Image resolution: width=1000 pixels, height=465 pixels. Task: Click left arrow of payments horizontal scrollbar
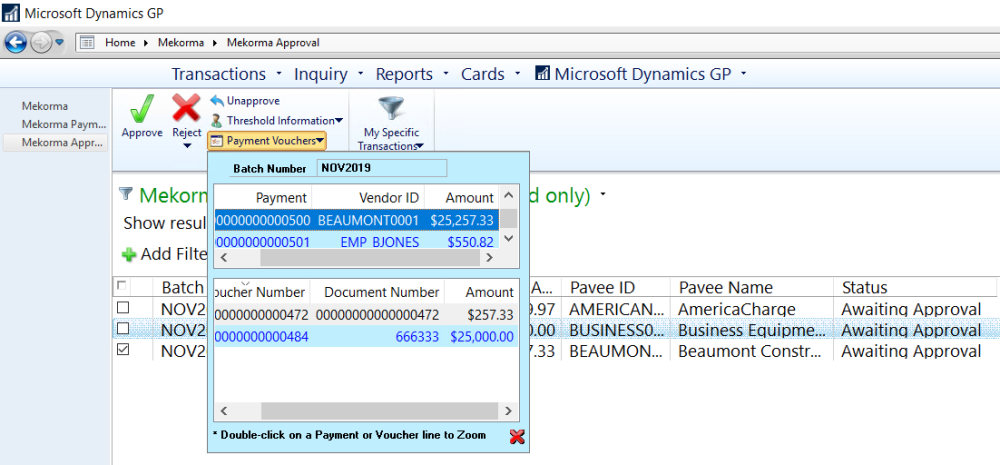[224, 258]
